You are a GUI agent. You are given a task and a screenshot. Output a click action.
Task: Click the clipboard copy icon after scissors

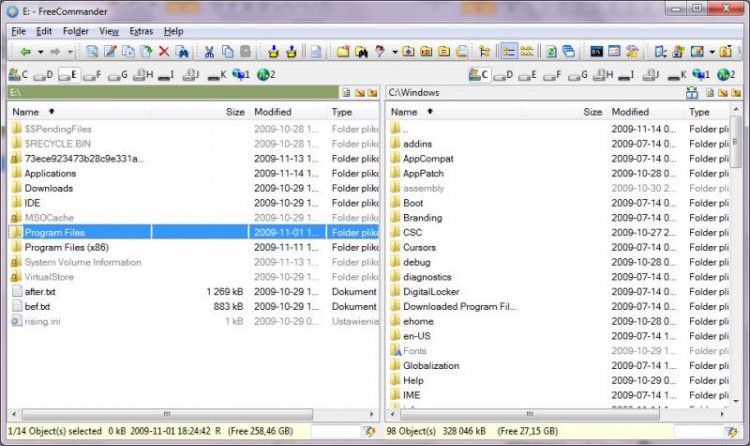(x=227, y=51)
